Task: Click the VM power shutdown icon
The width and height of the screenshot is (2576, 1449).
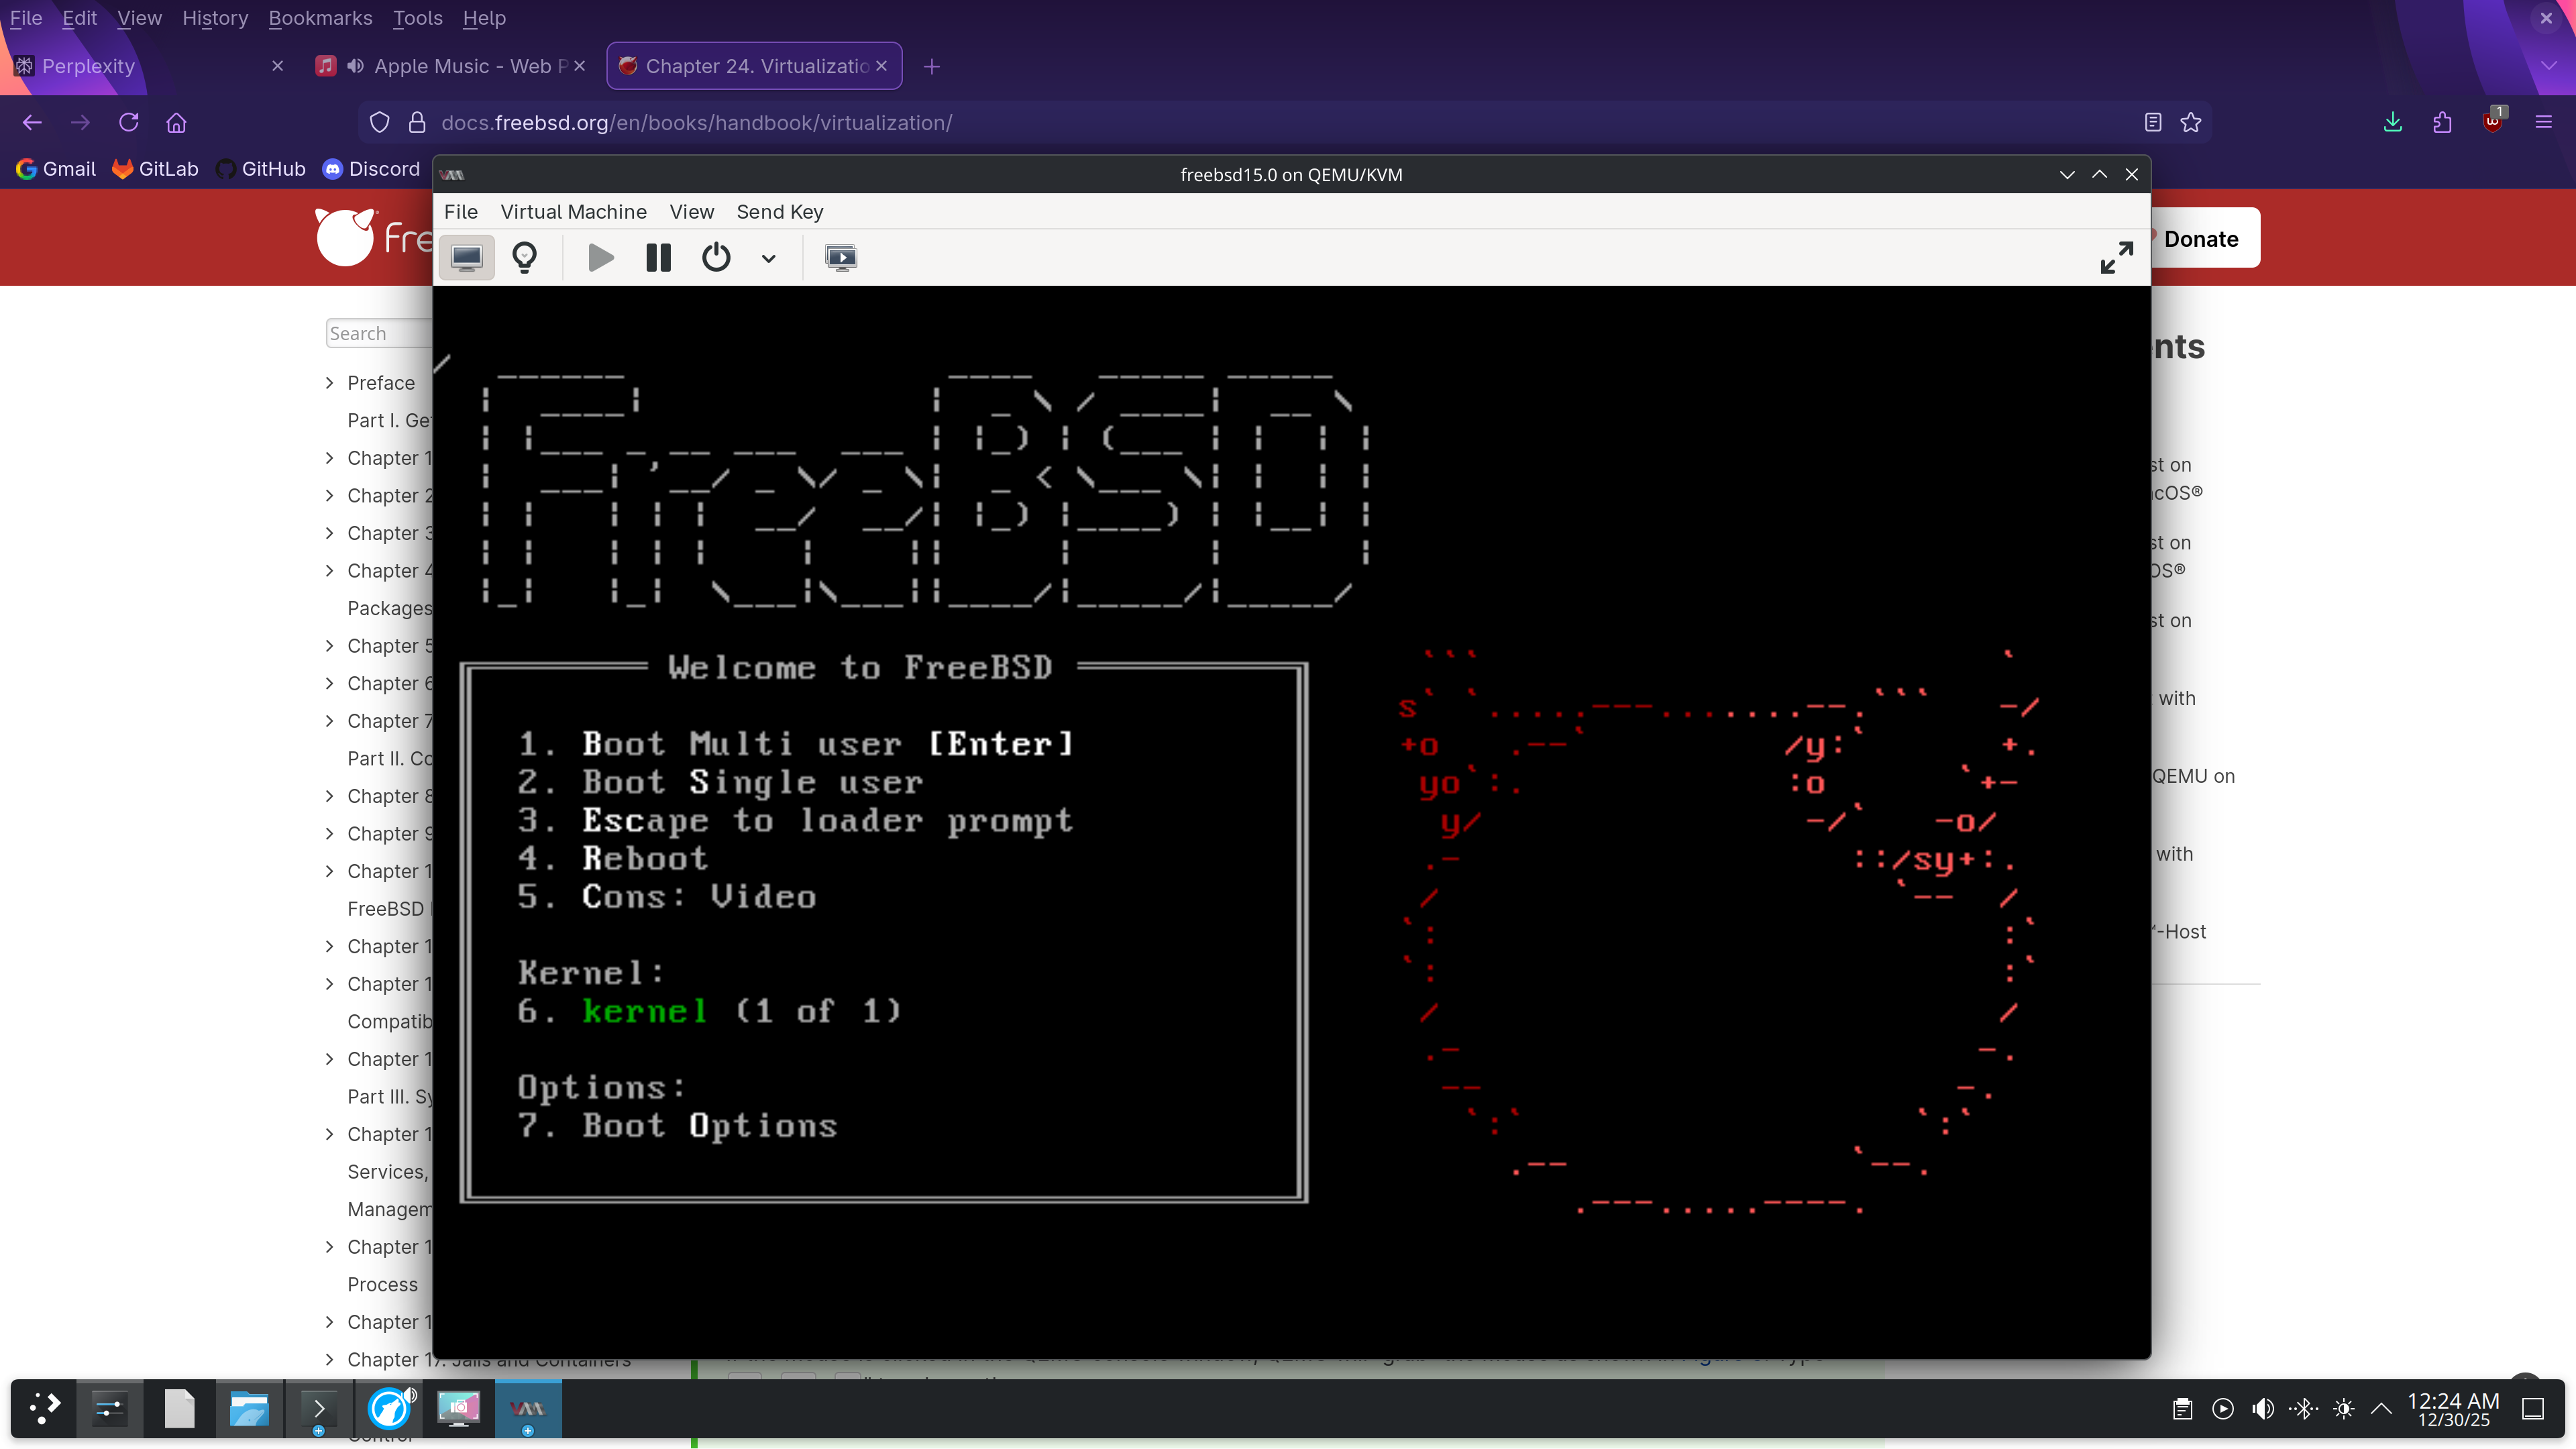Action: coord(716,258)
